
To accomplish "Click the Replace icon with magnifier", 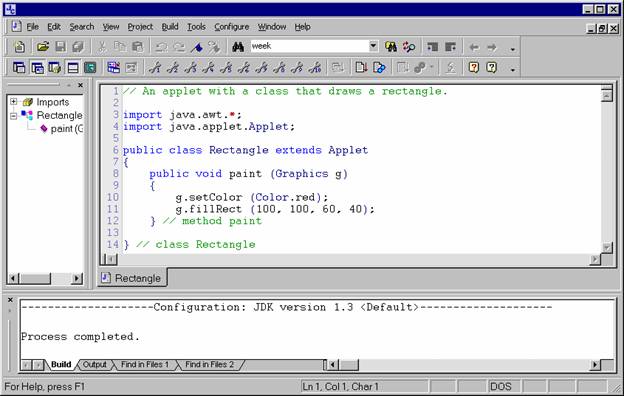I will click(x=409, y=47).
